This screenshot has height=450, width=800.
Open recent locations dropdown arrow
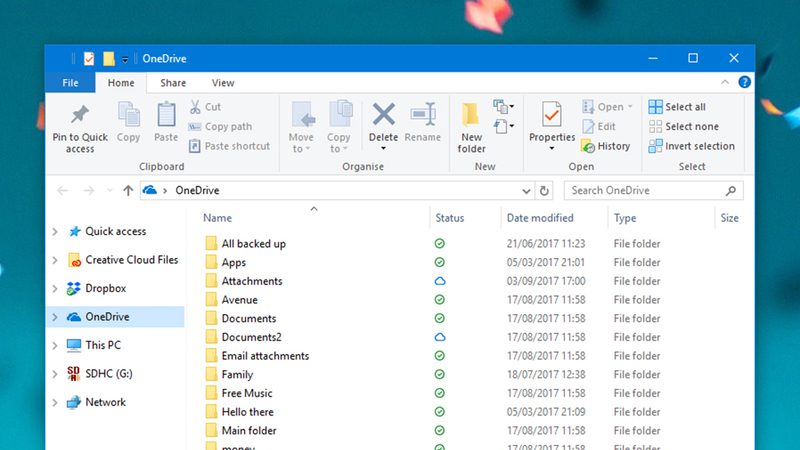[110, 191]
